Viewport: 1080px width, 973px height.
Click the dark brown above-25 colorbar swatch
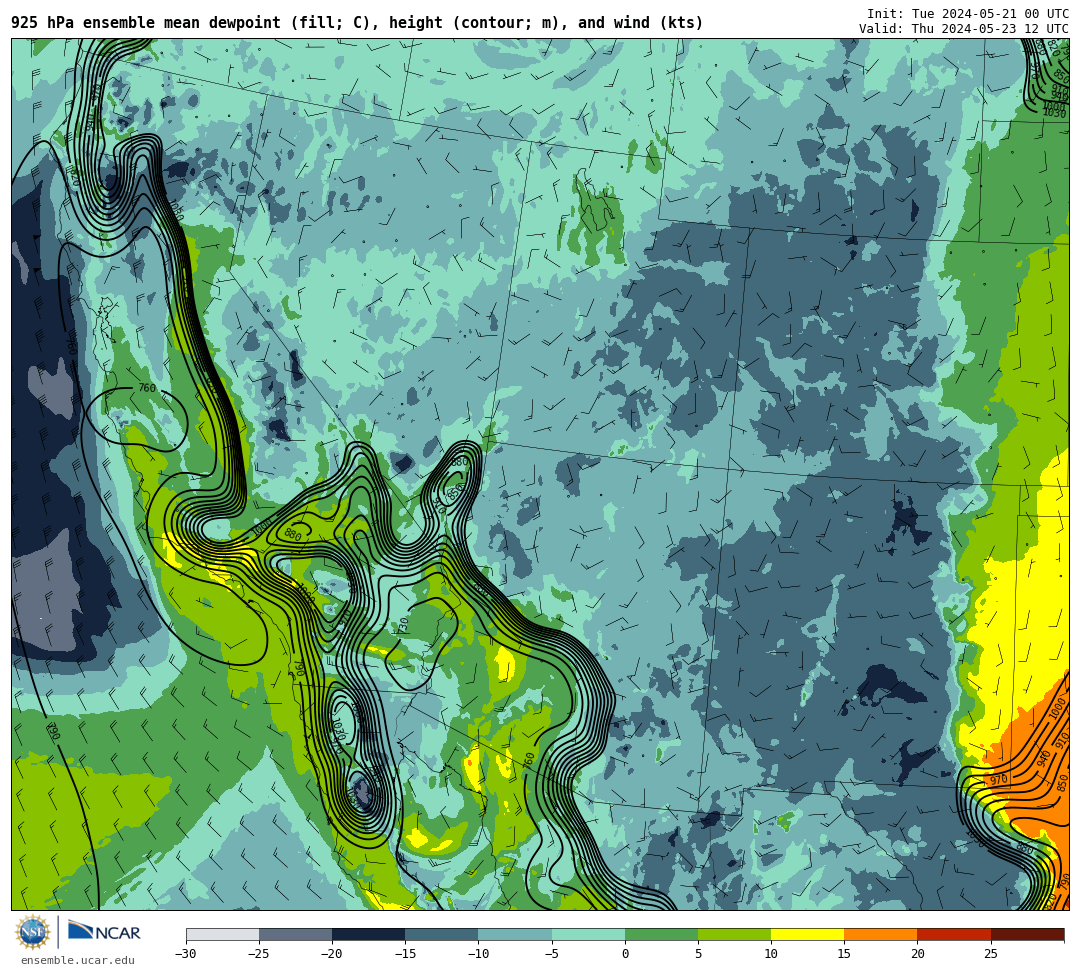(x=1027, y=934)
